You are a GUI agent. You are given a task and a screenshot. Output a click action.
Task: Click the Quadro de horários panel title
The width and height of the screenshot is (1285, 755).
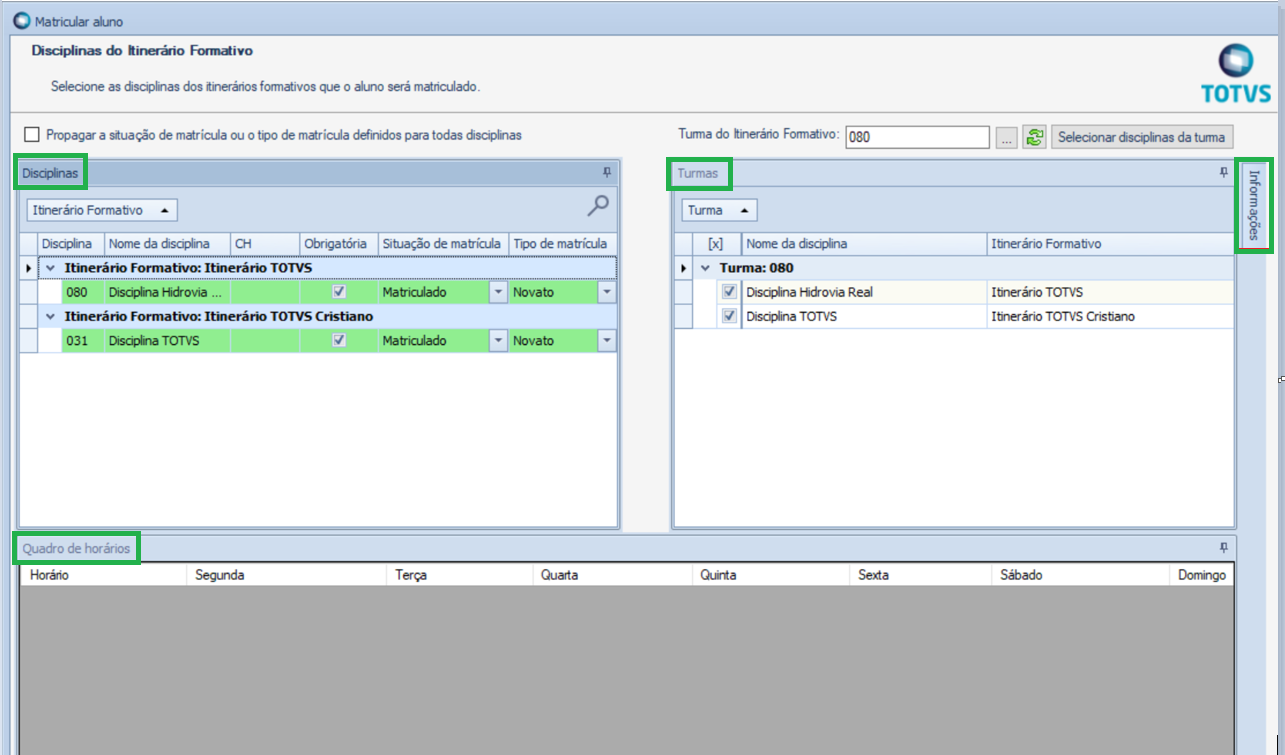pyautogui.click(x=76, y=548)
